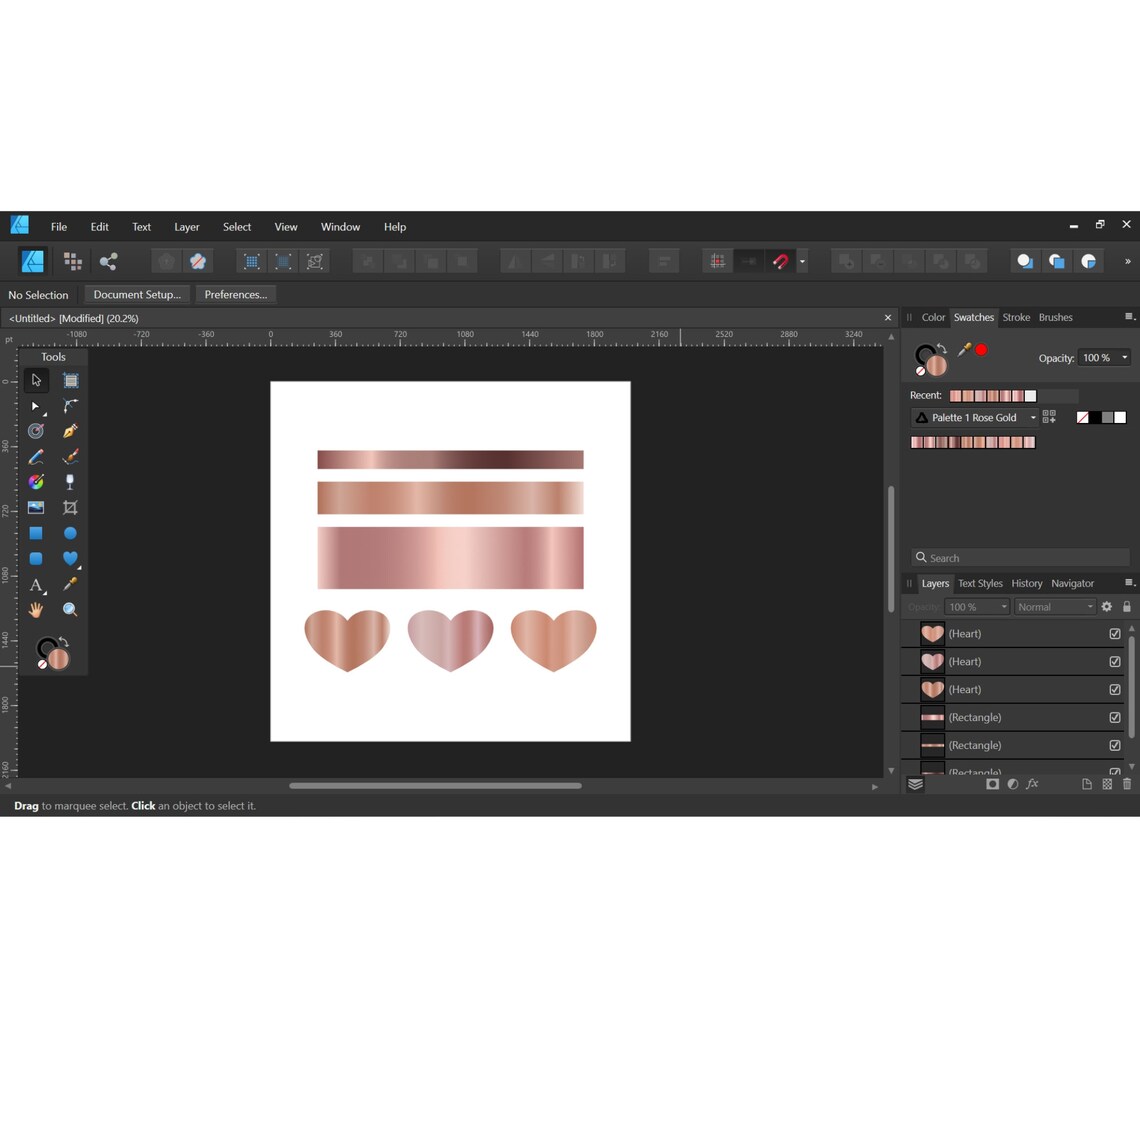Select the Zoom magnifier tool

[71, 610]
